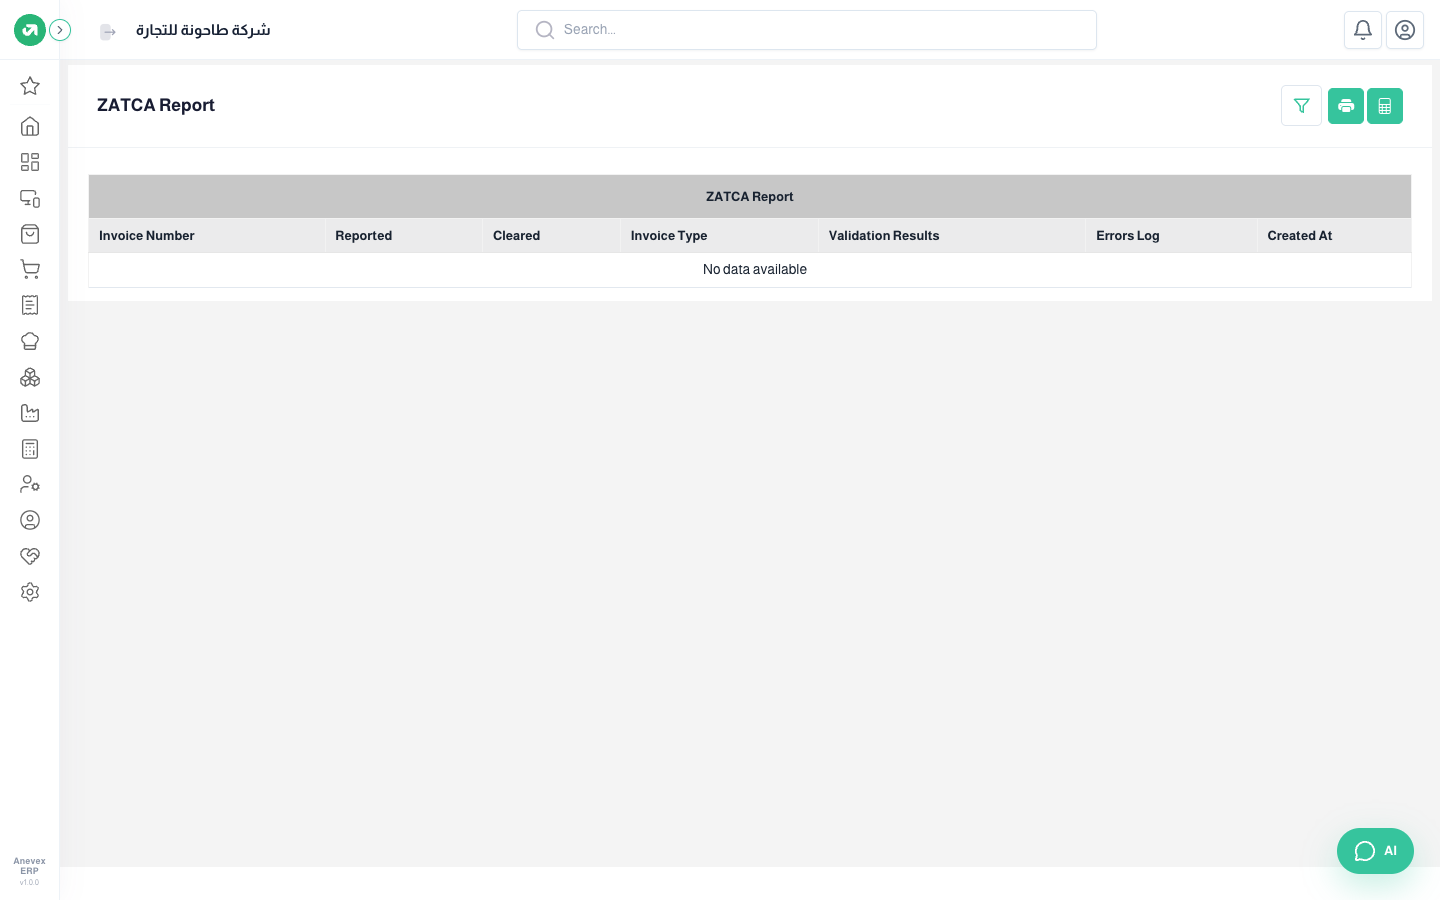
Task: Print the ZATCA report
Action: click(1346, 106)
